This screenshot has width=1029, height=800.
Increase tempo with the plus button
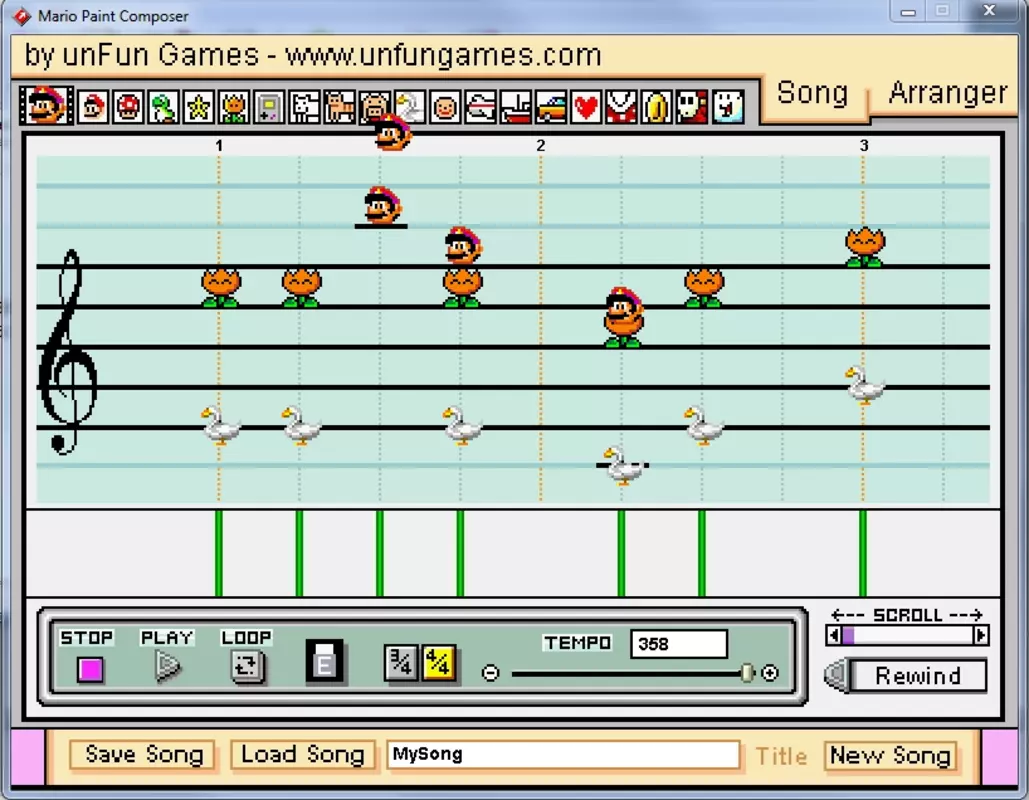(770, 673)
